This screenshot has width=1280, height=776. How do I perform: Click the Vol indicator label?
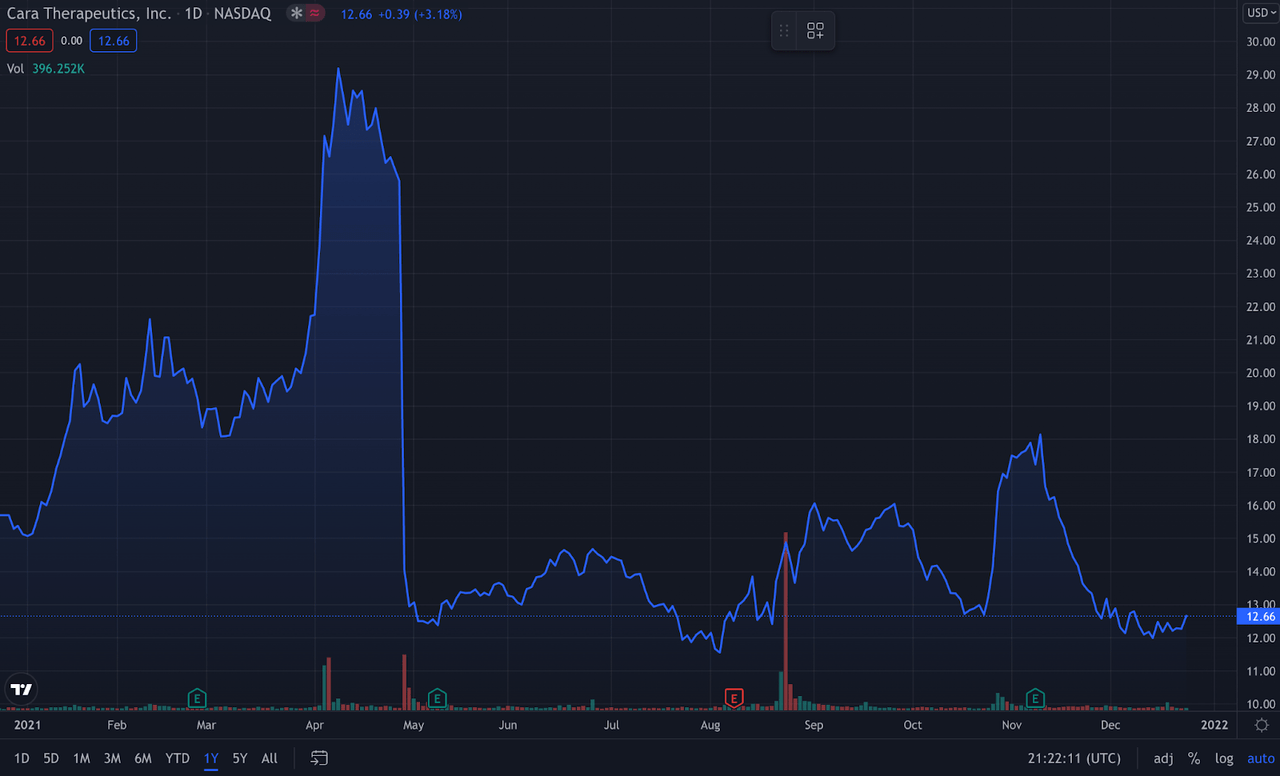pos(15,69)
